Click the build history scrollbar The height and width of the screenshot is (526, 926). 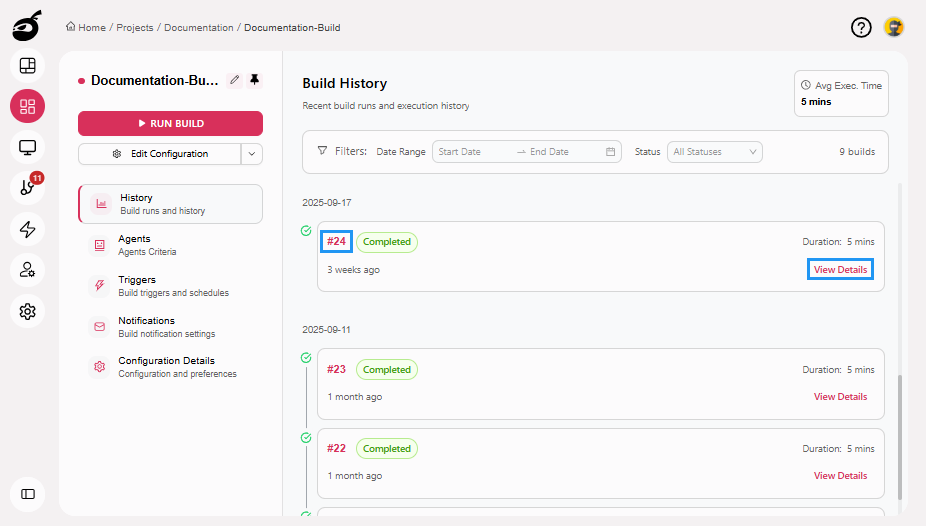pyautogui.click(x=900, y=437)
